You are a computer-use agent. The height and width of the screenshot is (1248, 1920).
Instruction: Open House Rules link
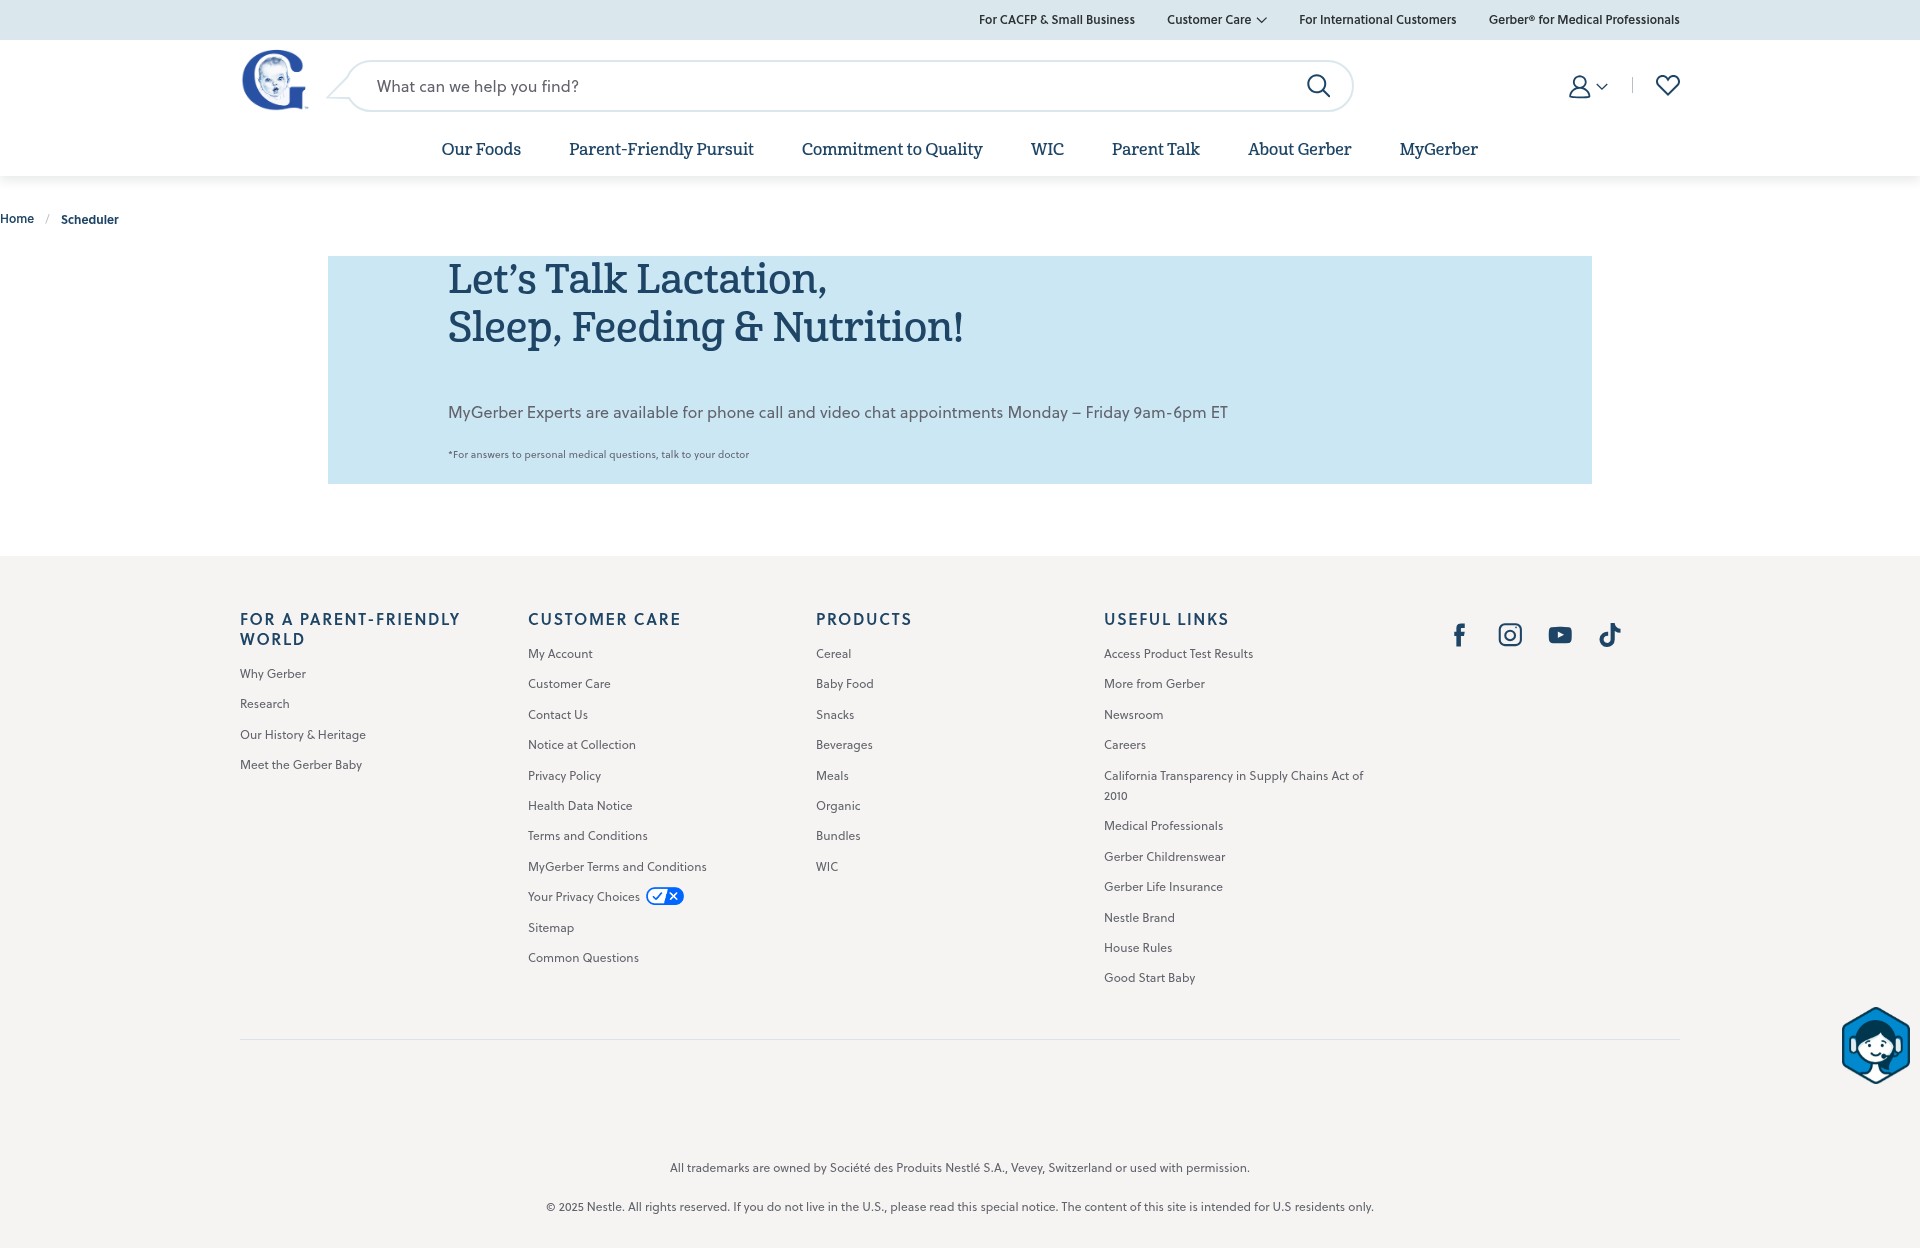[1138, 948]
